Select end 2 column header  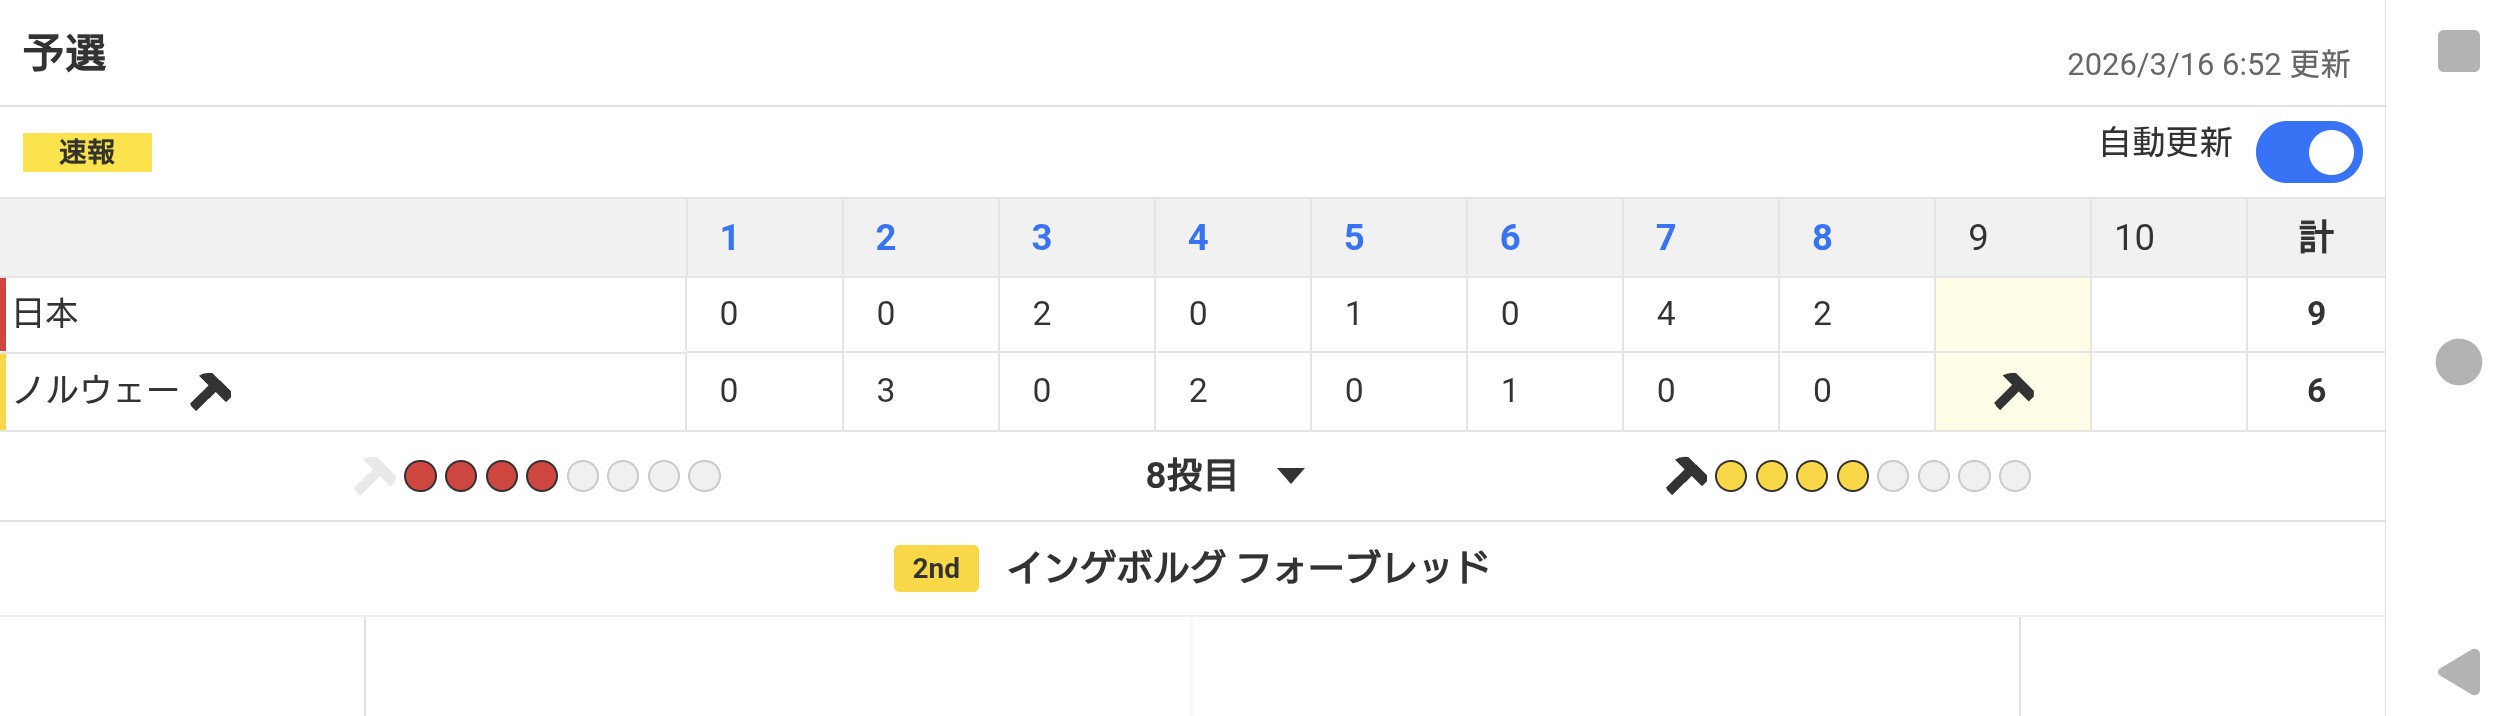[x=885, y=237]
